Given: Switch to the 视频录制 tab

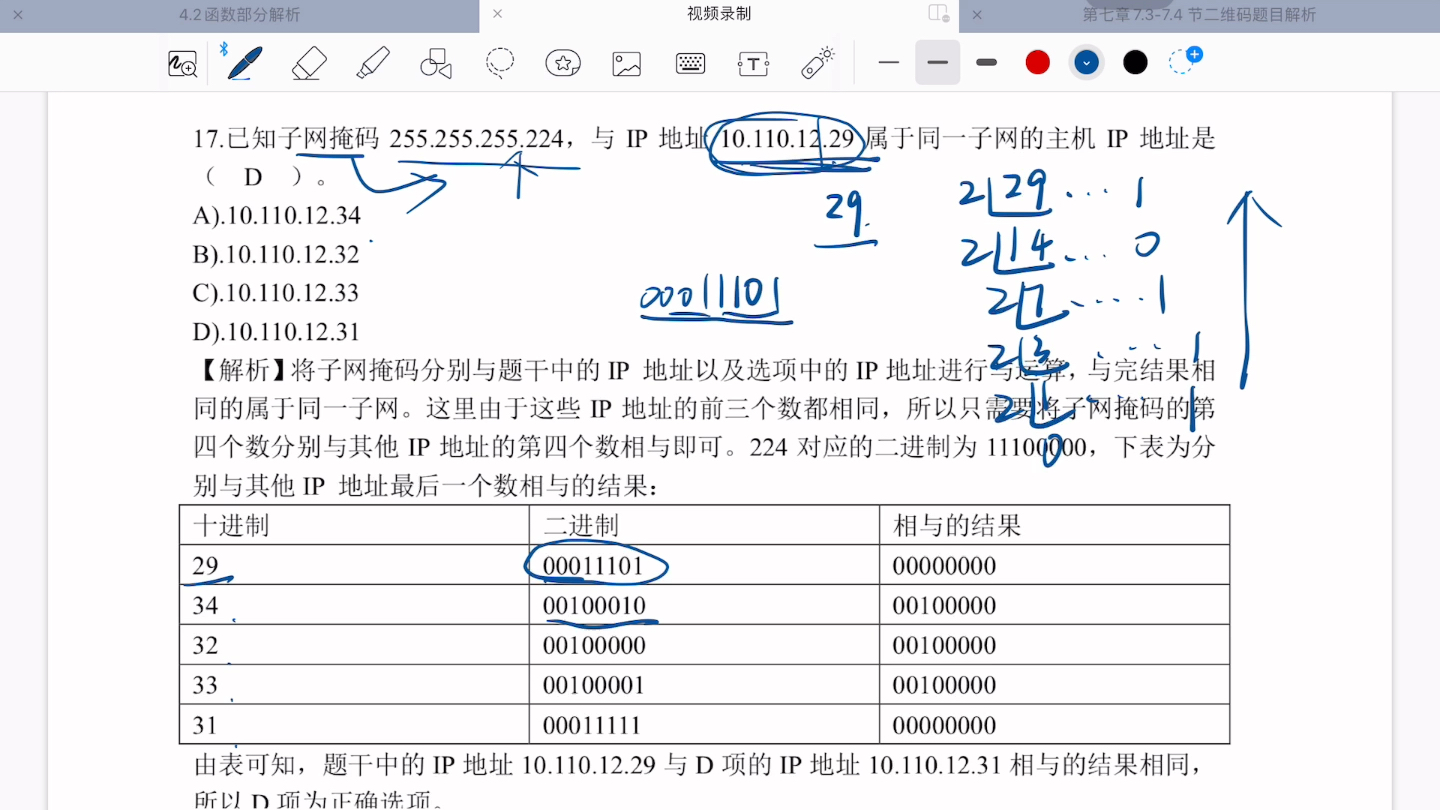Looking at the screenshot, I should coord(719,13).
